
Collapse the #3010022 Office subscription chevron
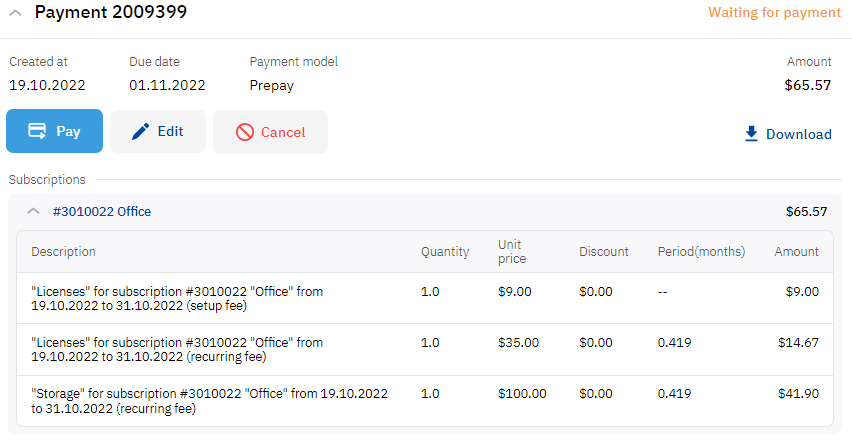point(33,211)
